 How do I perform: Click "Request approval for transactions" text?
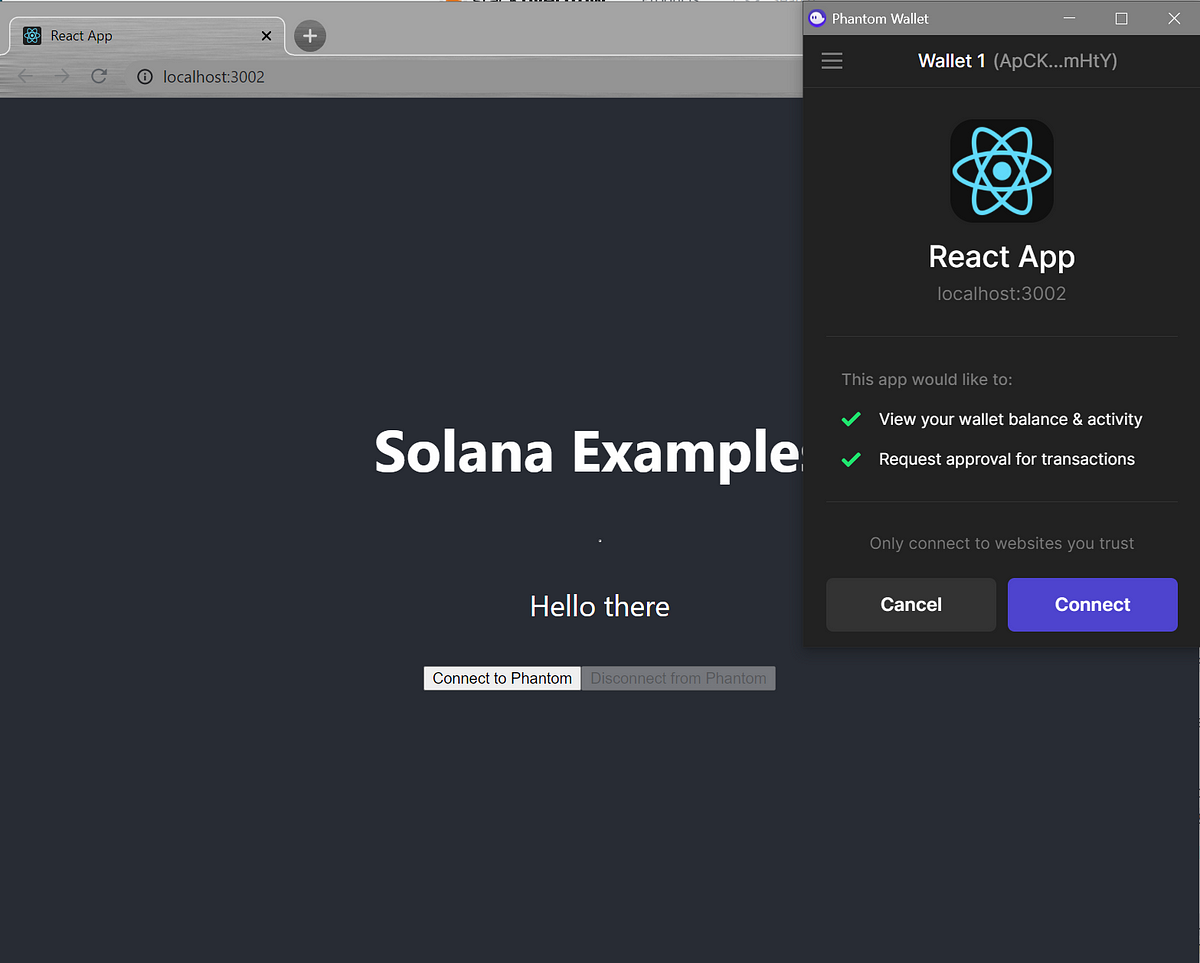(1007, 459)
